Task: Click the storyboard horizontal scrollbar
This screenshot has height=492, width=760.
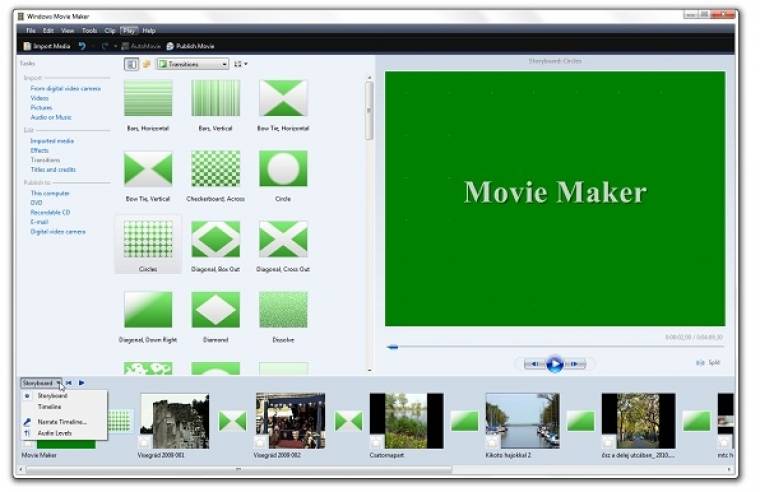Action: coord(238,469)
